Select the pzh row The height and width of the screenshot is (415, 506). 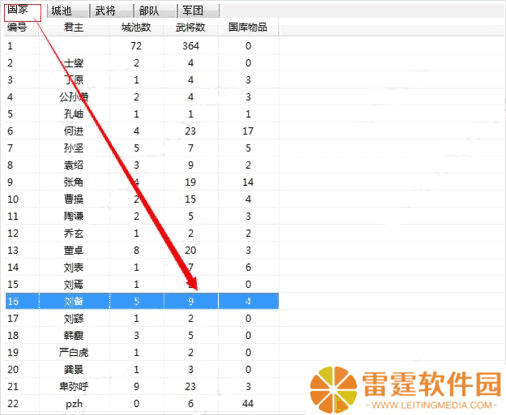coord(142,404)
